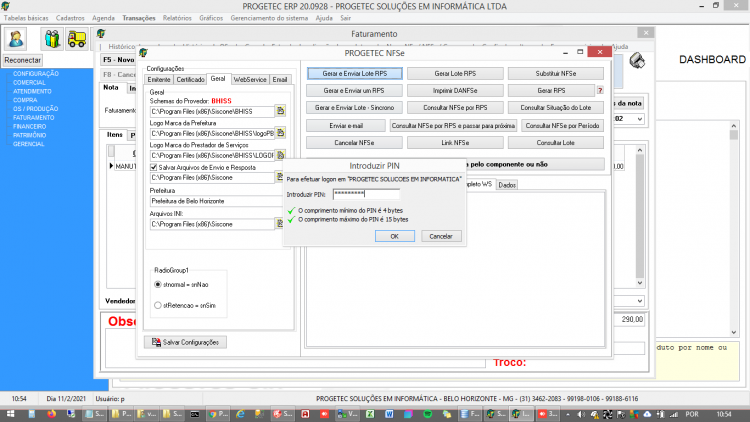Click Gerar RPS button
The width and height of the screenshot is (750, 422).
click(551, 90)
